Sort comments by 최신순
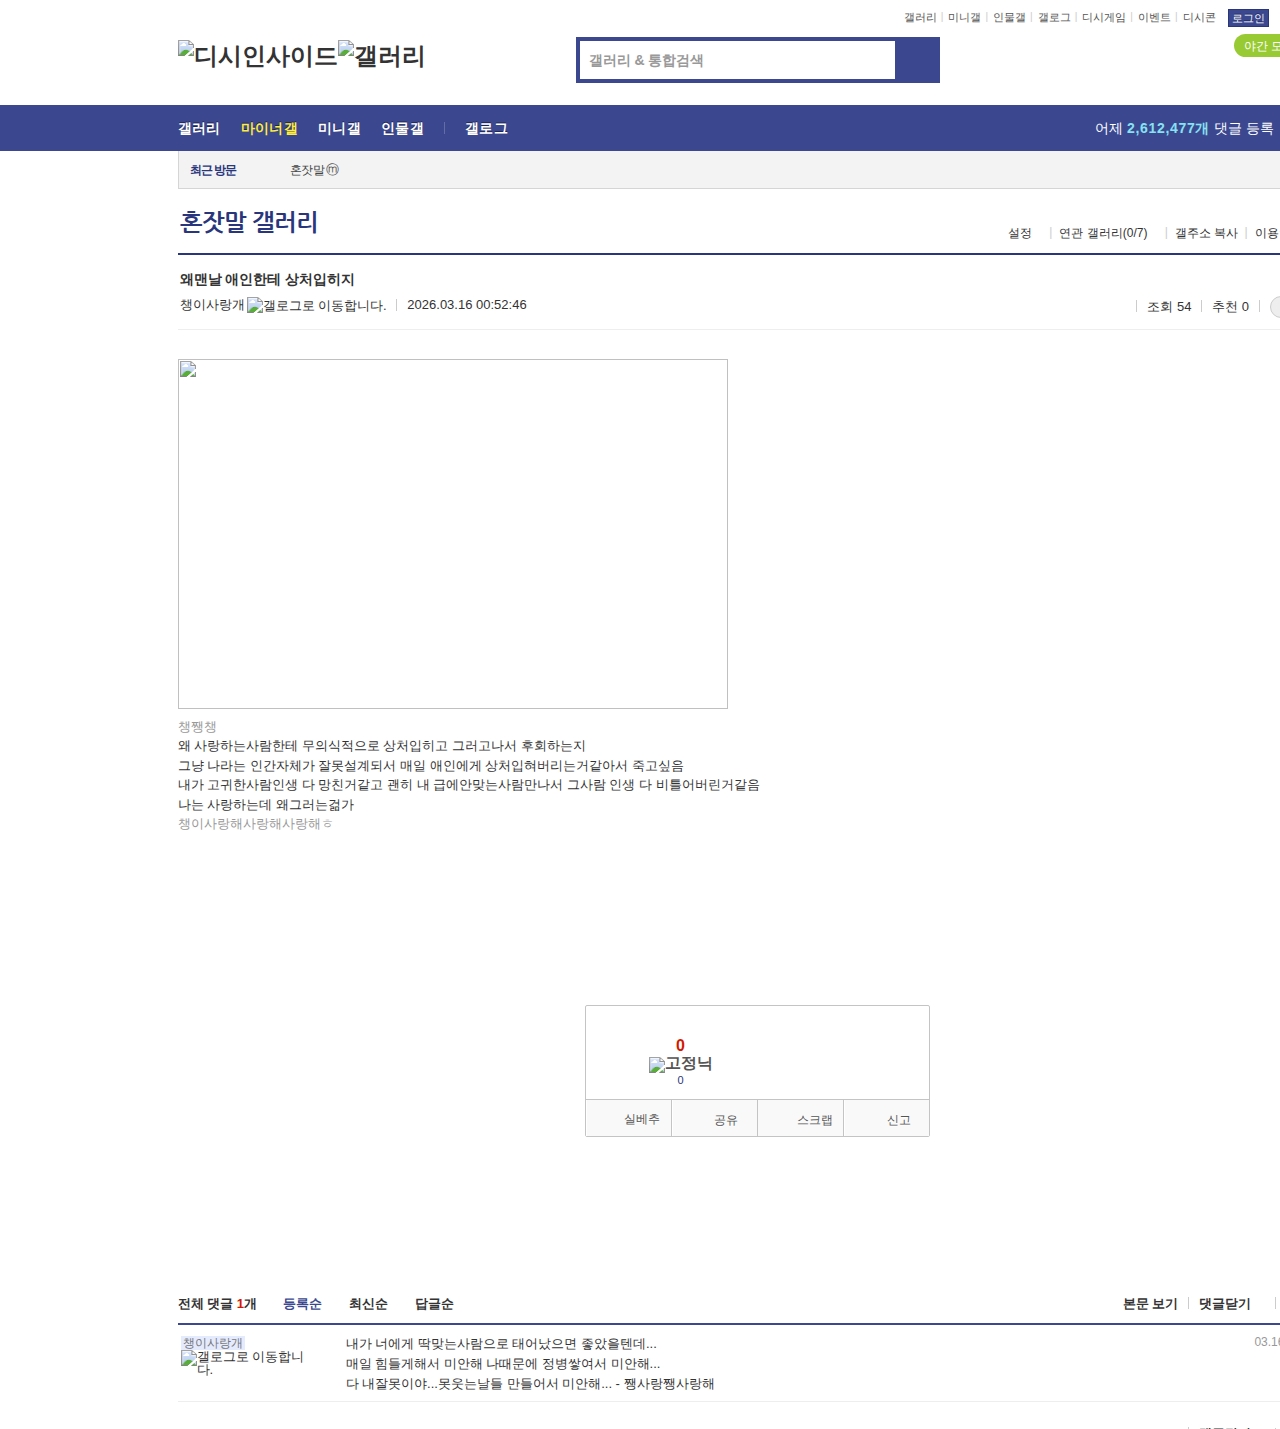 (368, 1304)
